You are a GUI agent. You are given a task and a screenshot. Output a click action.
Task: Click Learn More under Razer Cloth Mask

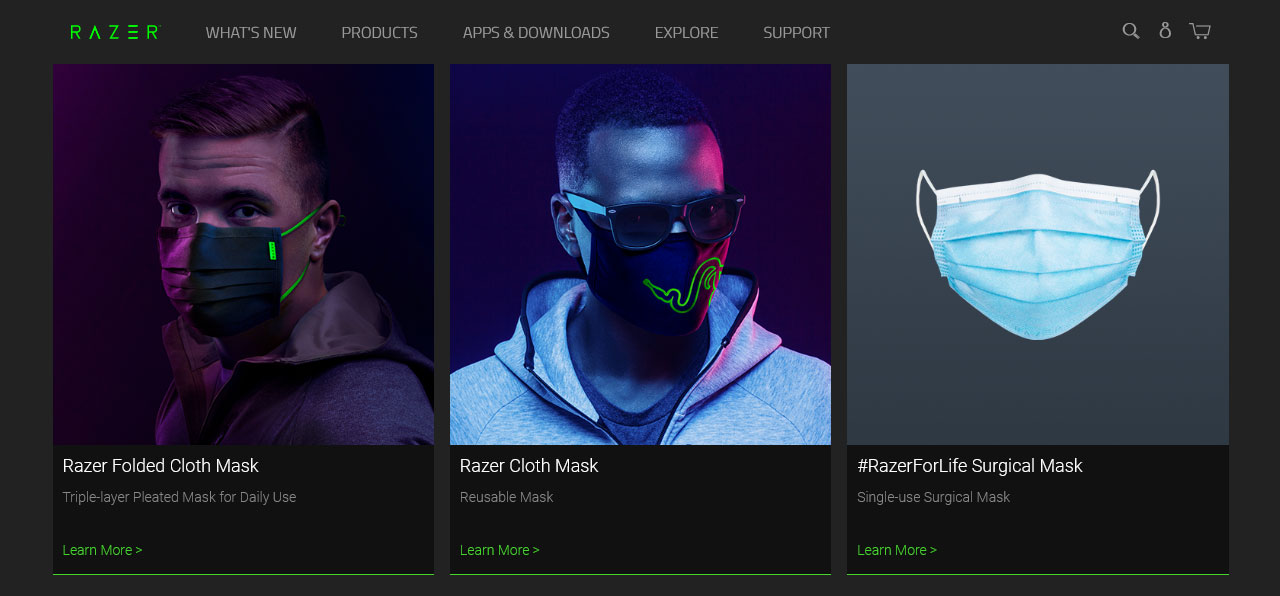click(x=499, y=550)
